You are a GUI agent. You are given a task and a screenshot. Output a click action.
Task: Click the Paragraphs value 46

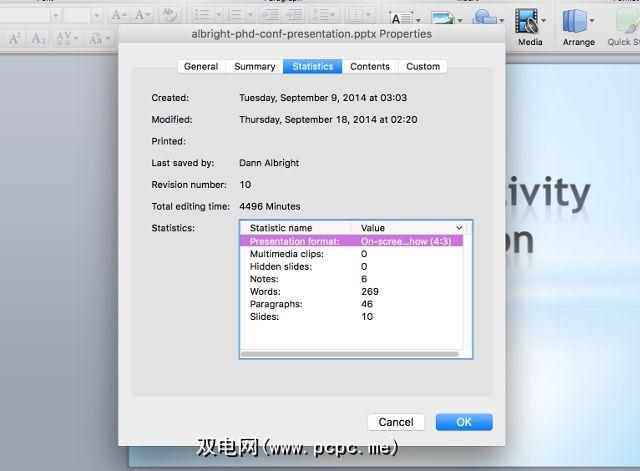tap(367, 304)
